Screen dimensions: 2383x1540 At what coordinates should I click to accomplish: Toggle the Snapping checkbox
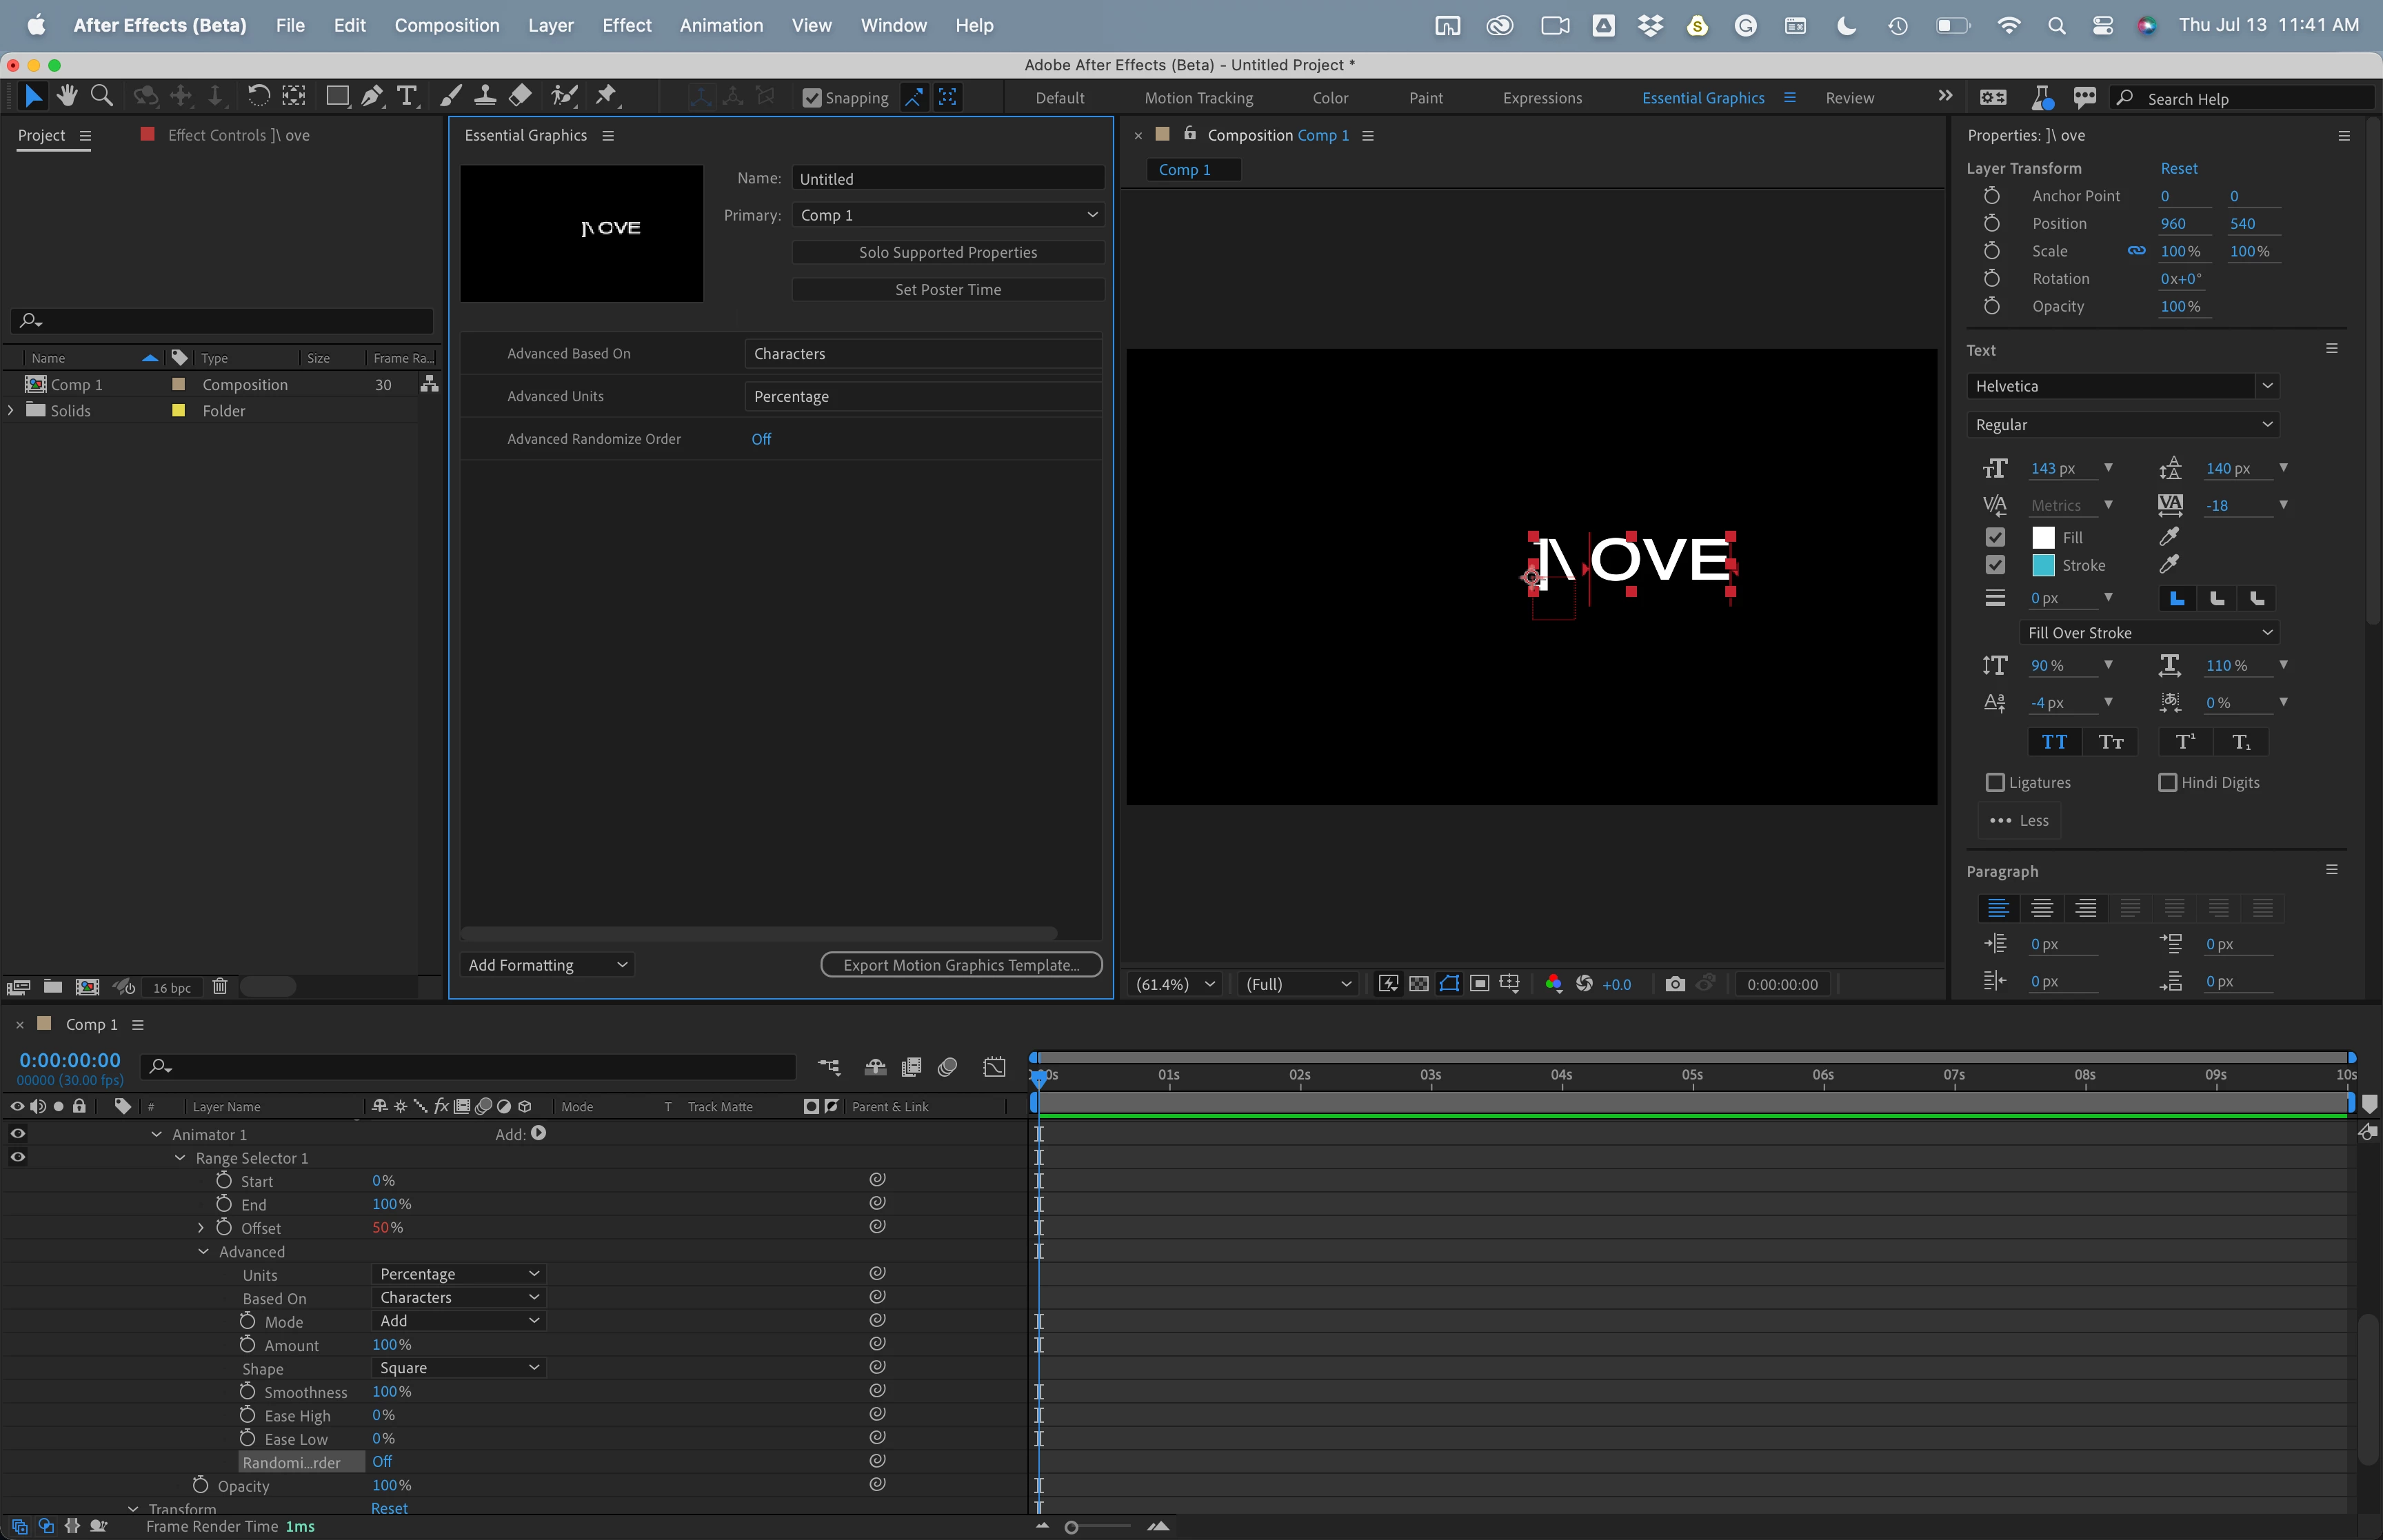pos(812,98)
